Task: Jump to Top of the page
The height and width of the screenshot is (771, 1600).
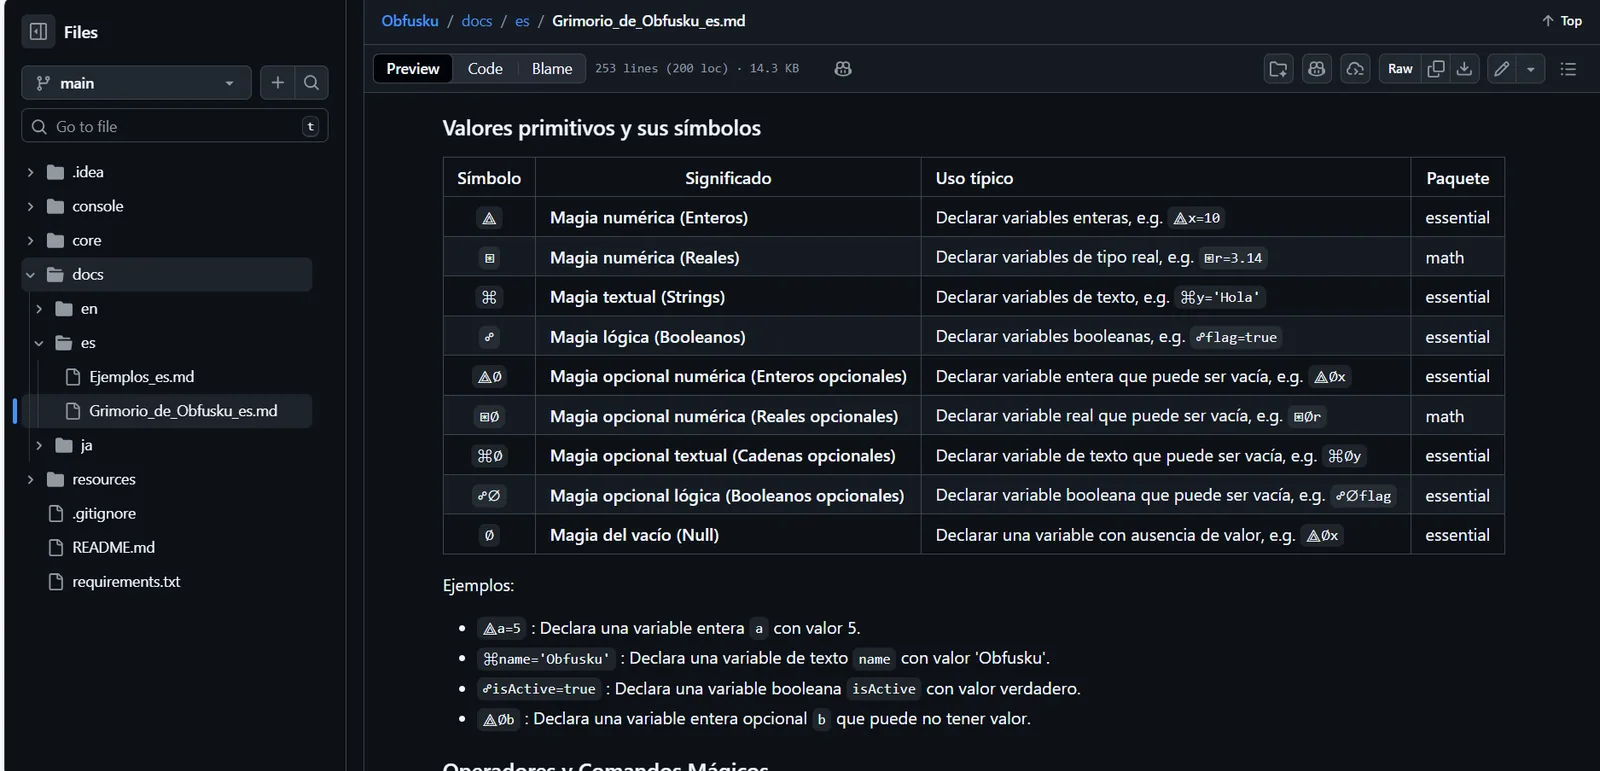Action: (1562, 21)
